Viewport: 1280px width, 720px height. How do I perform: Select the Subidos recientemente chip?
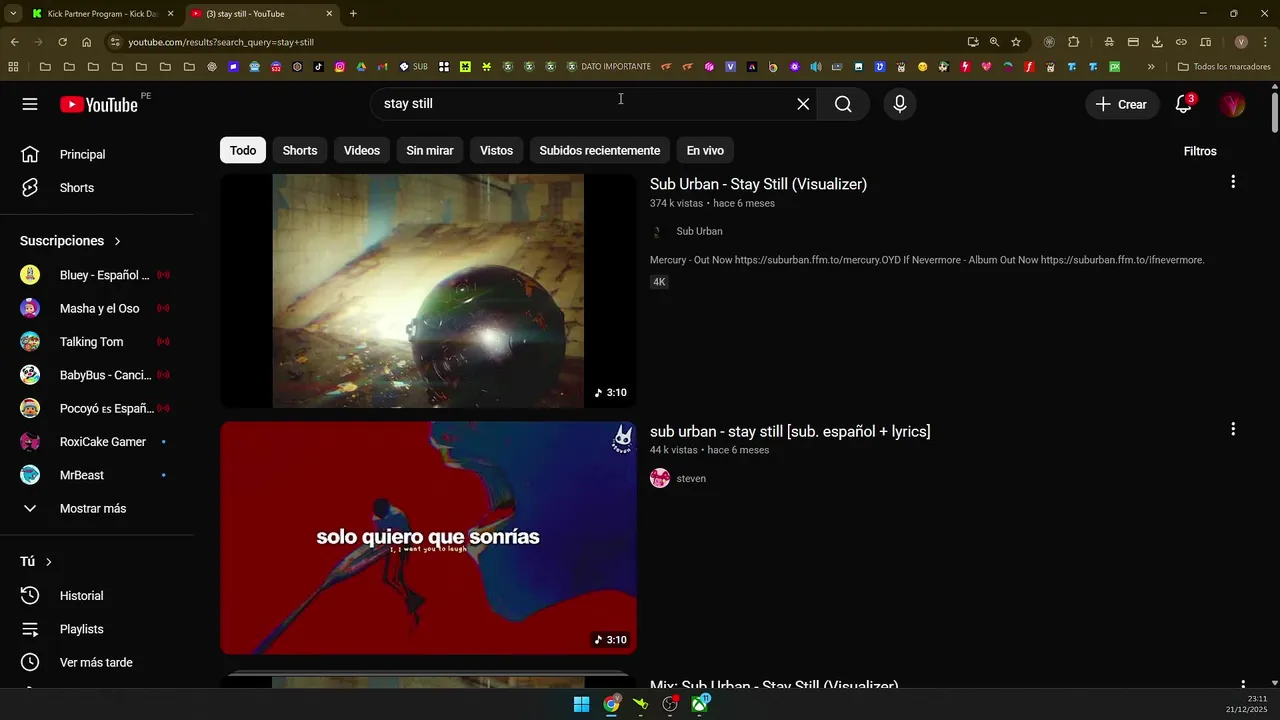(x=600, y=151)
